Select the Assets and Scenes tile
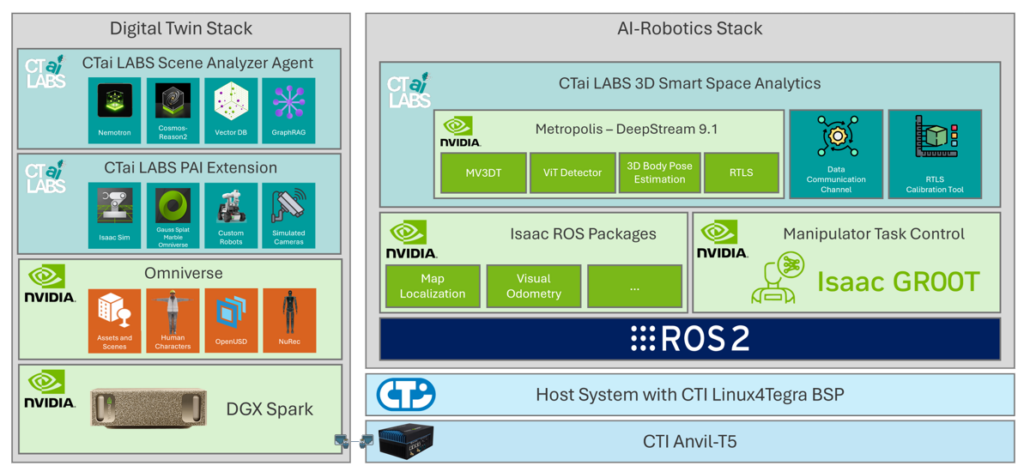Viewport: 1024px width, 472px height. coord(114,321)
